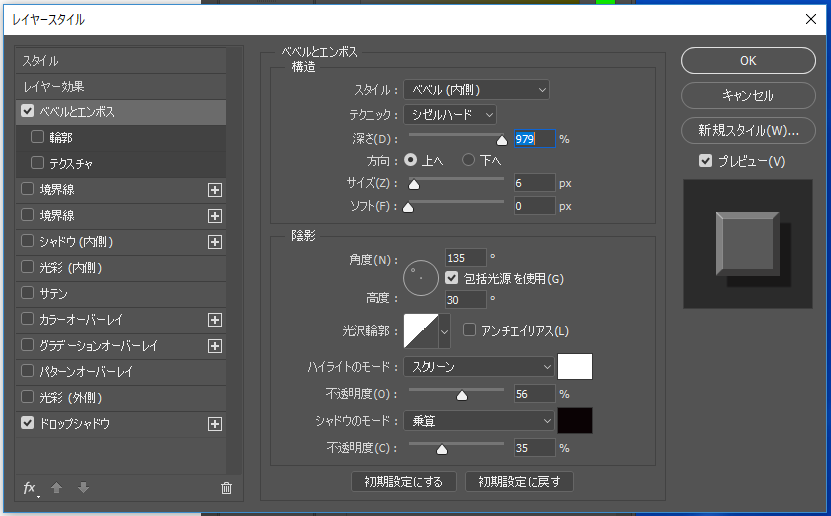Image resolution: width=831 pixels, height=516 pixels.
Task: Click the trash delete effect icon
Action: (226, 488)
